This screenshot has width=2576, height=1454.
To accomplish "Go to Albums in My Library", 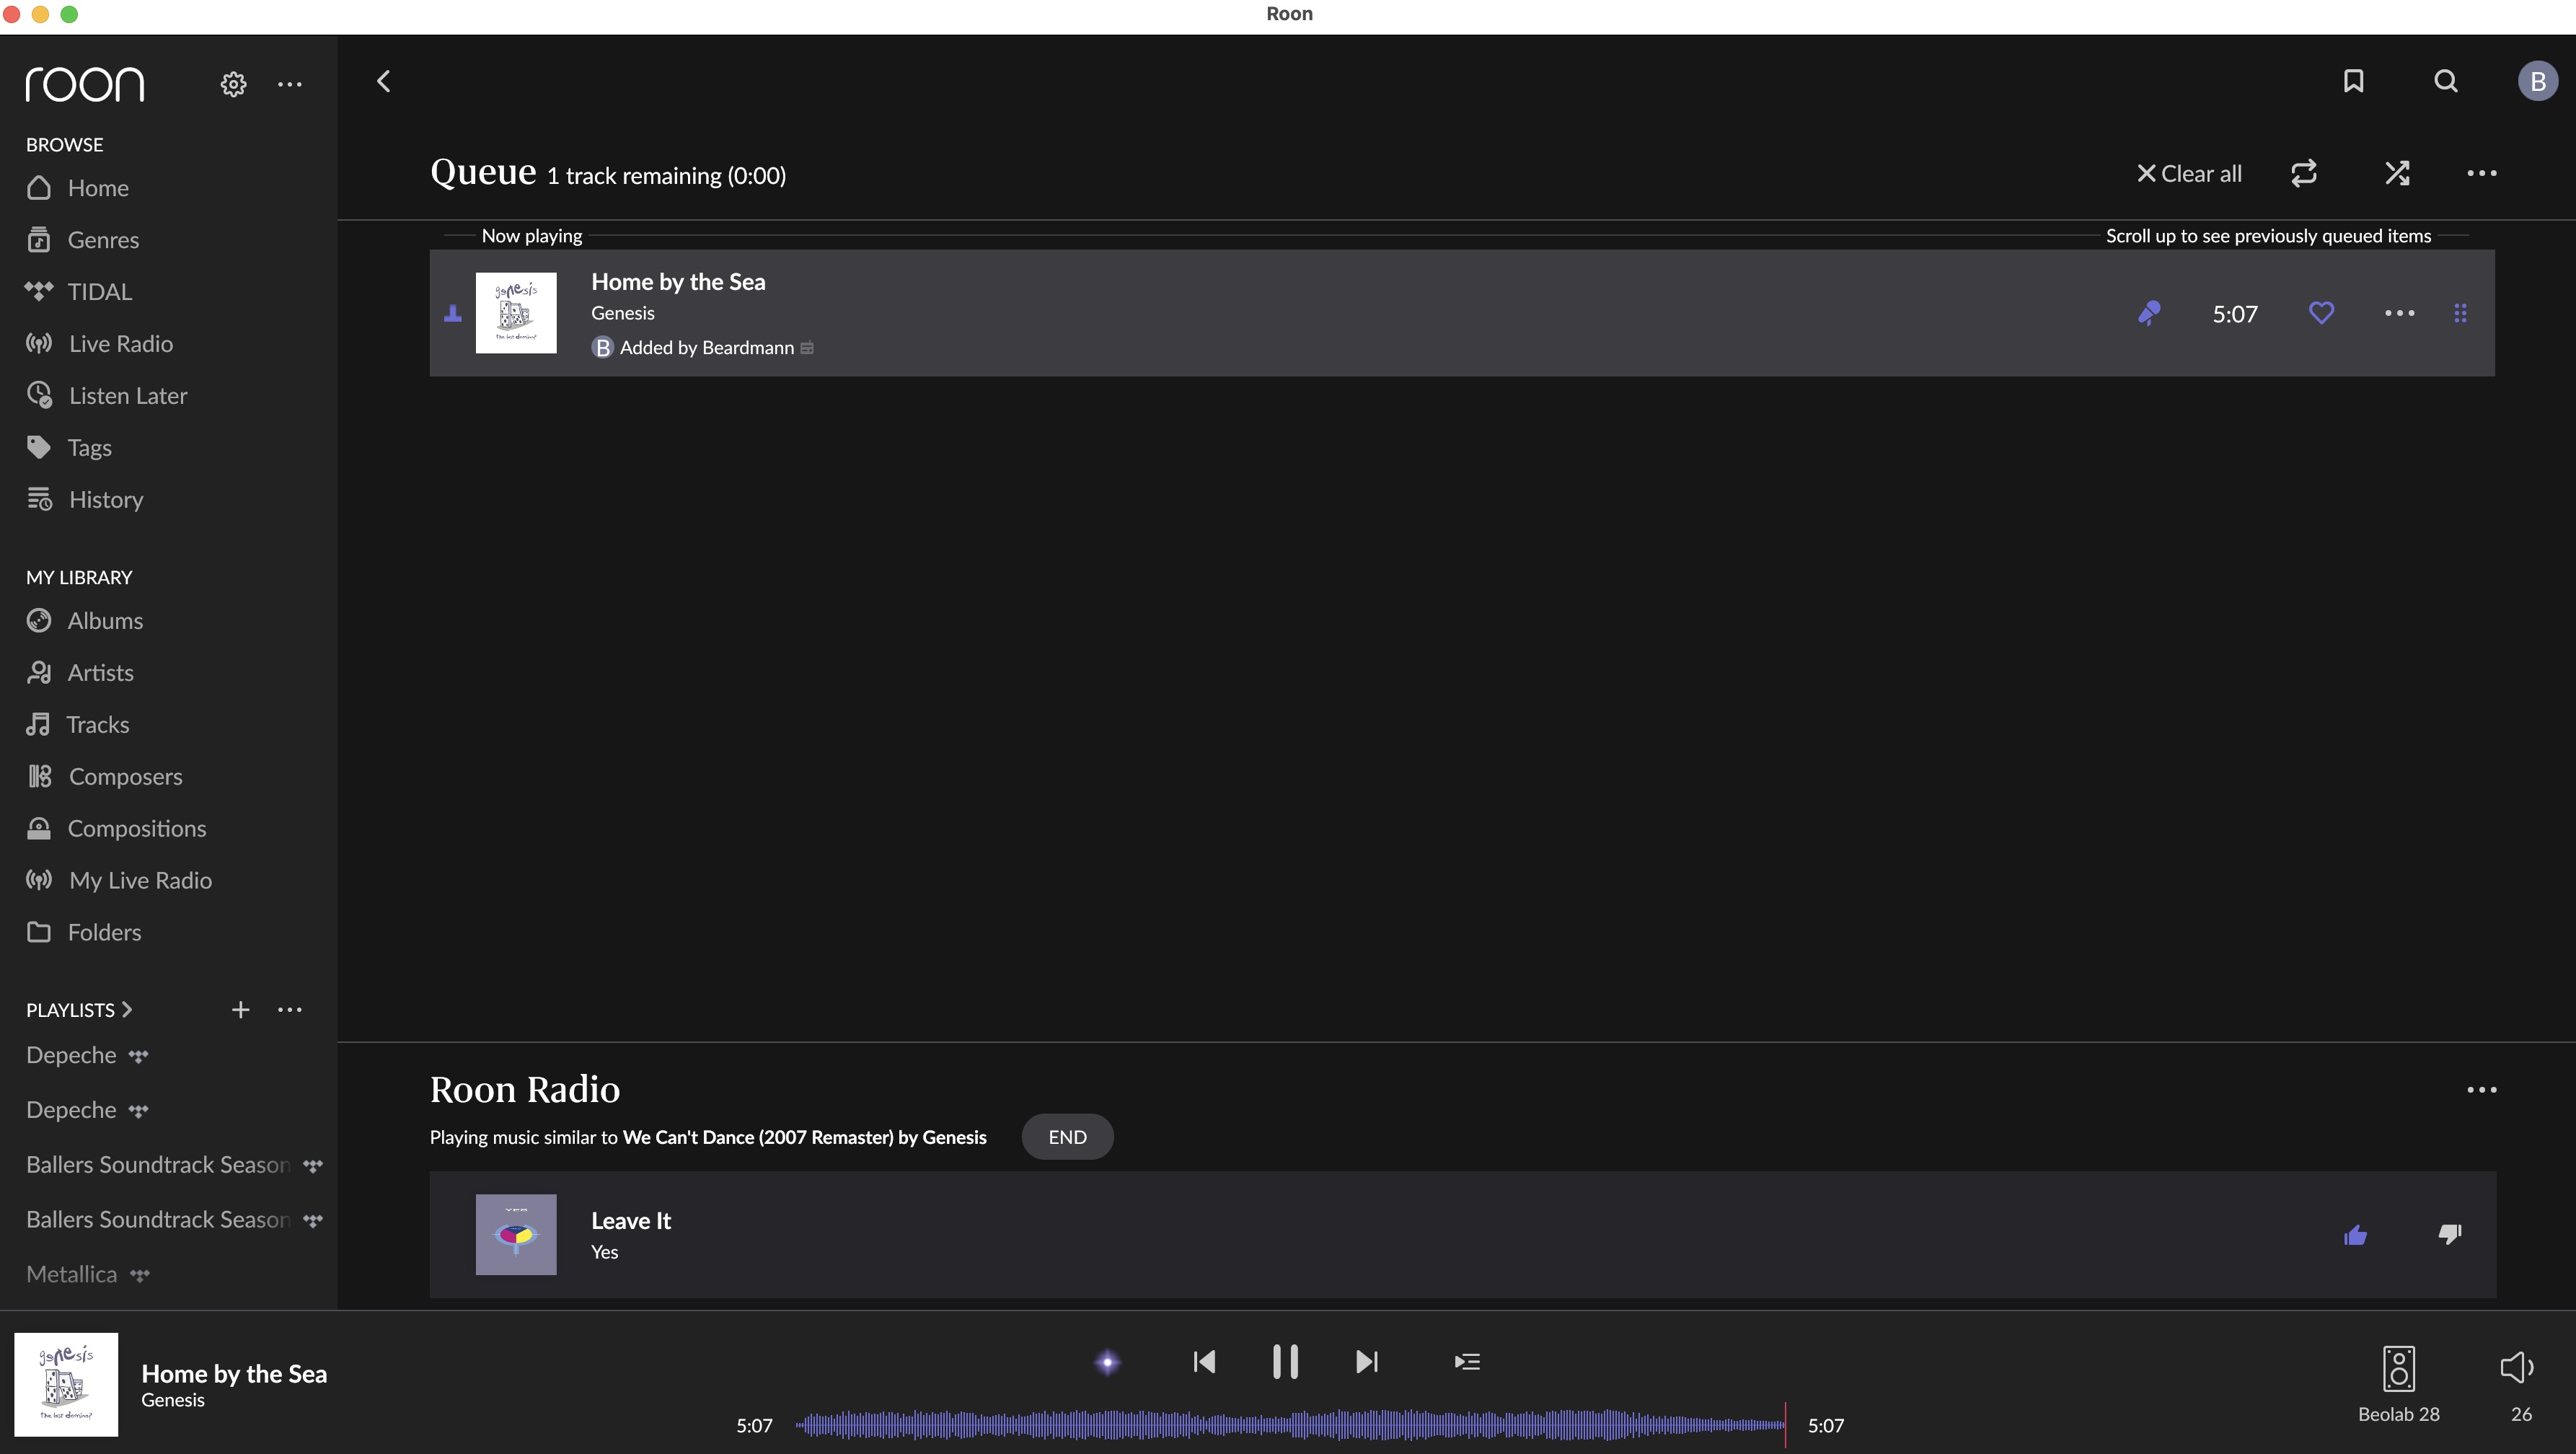I will (105, 621).
